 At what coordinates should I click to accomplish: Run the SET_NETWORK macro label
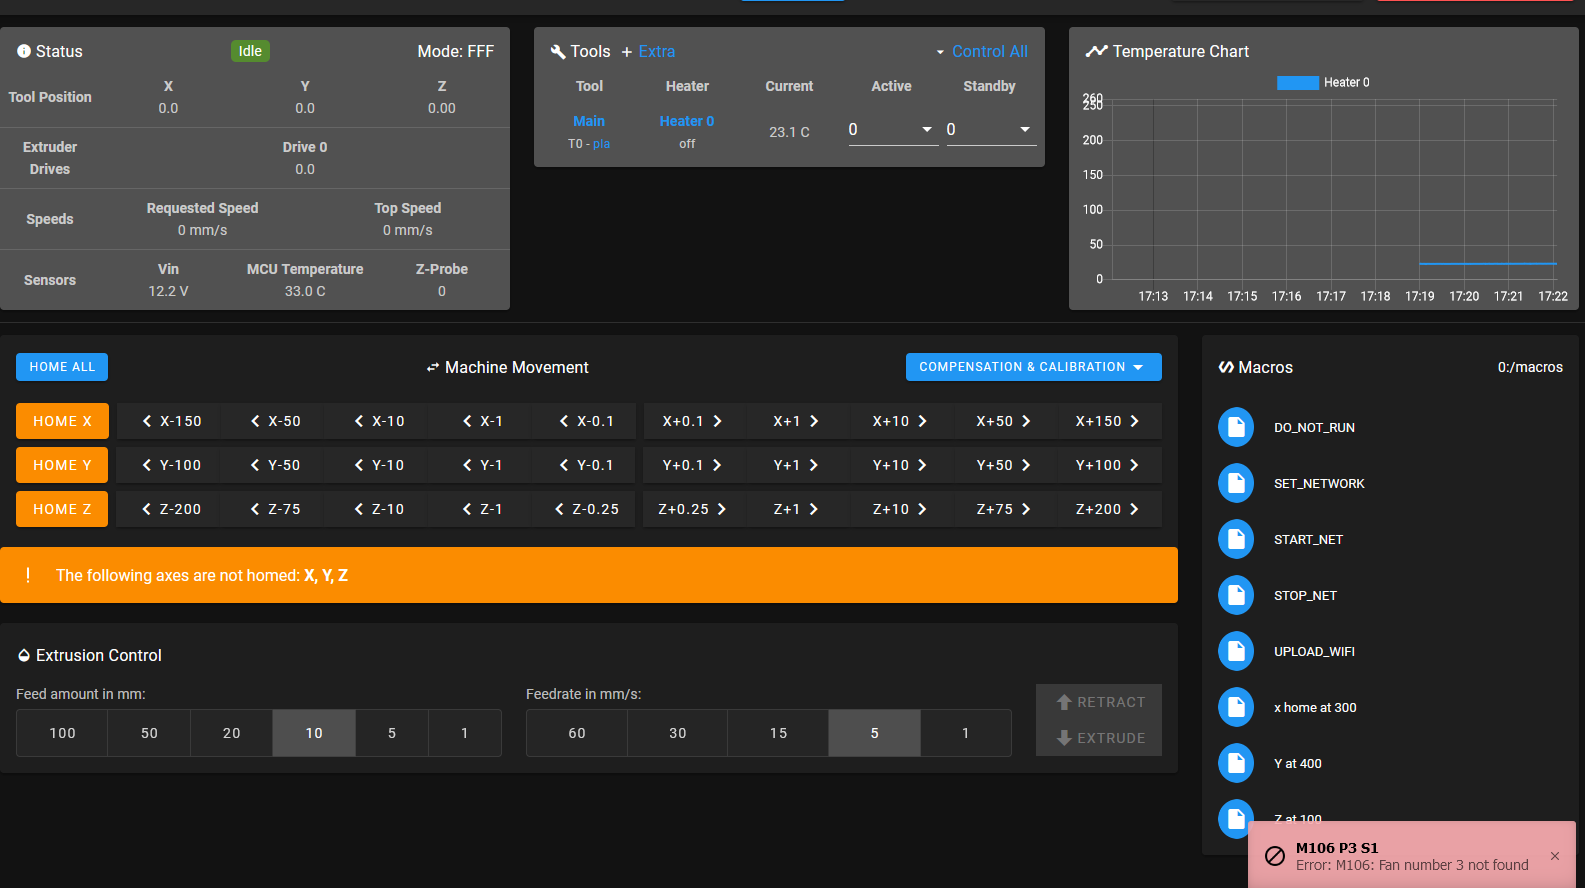click(1319, 483)
